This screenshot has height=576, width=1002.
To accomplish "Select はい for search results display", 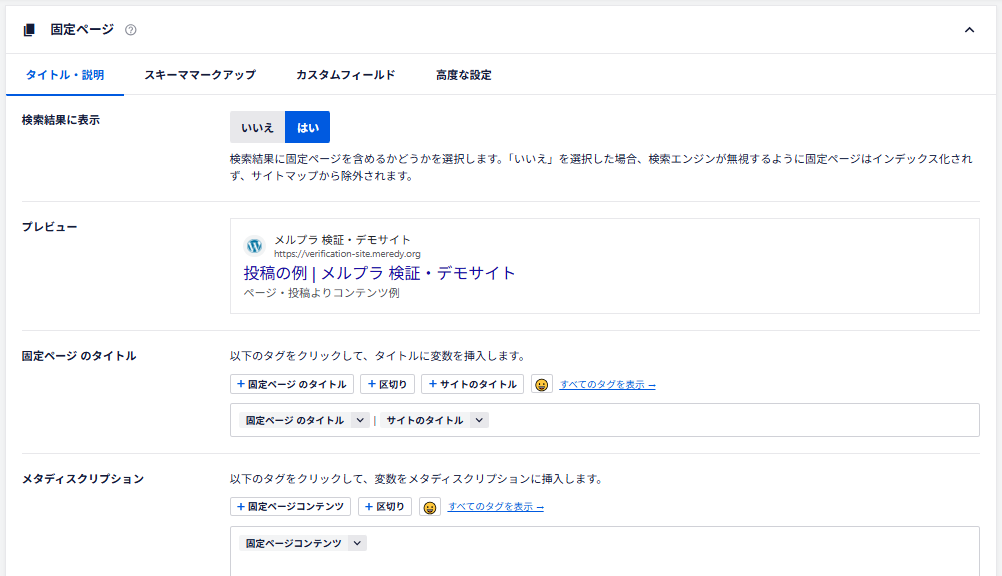I will tap(307, 127).
